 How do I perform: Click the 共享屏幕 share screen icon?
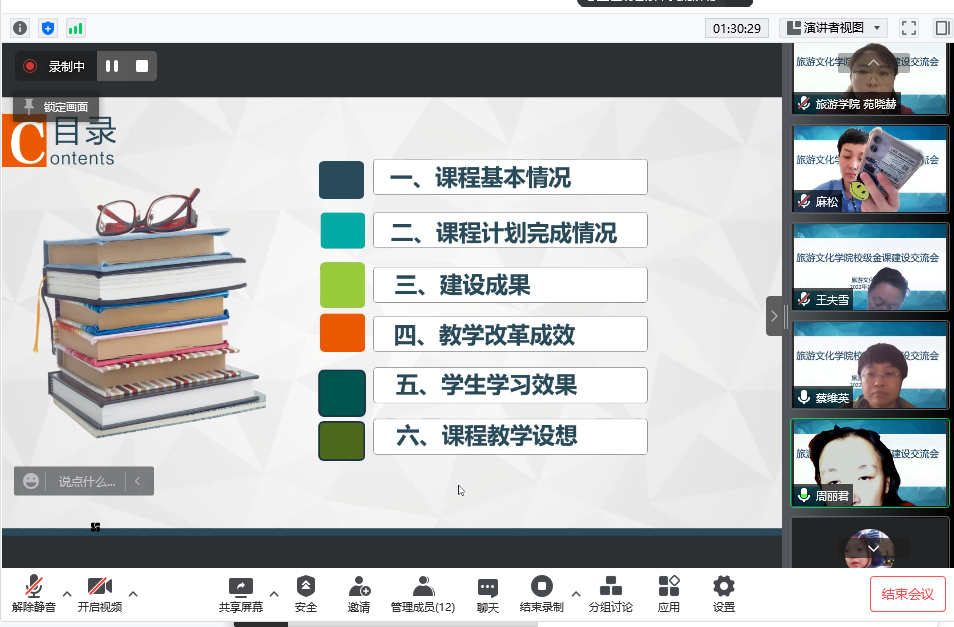coord(240,588)
